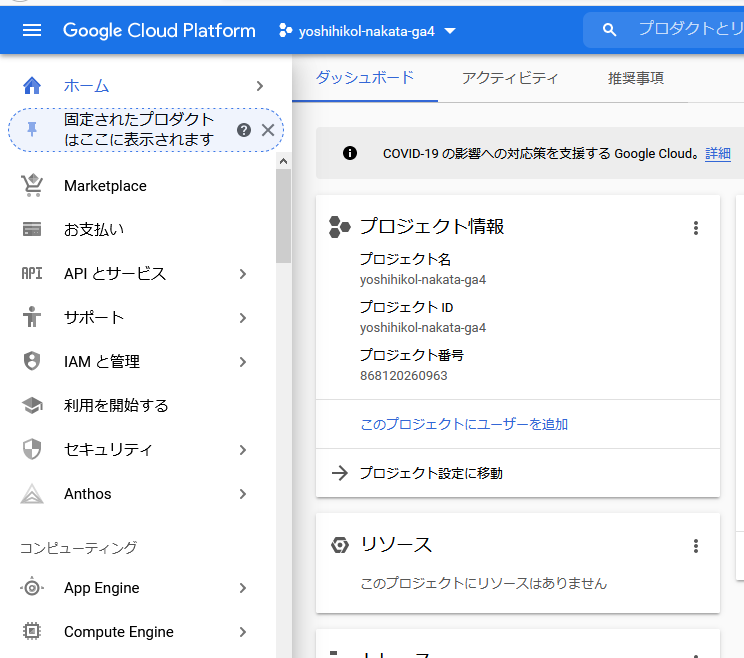Open IAM と管理 menu entry label
Screen dimensions: 744x658
pyautogui.click(x=102, y=361)
